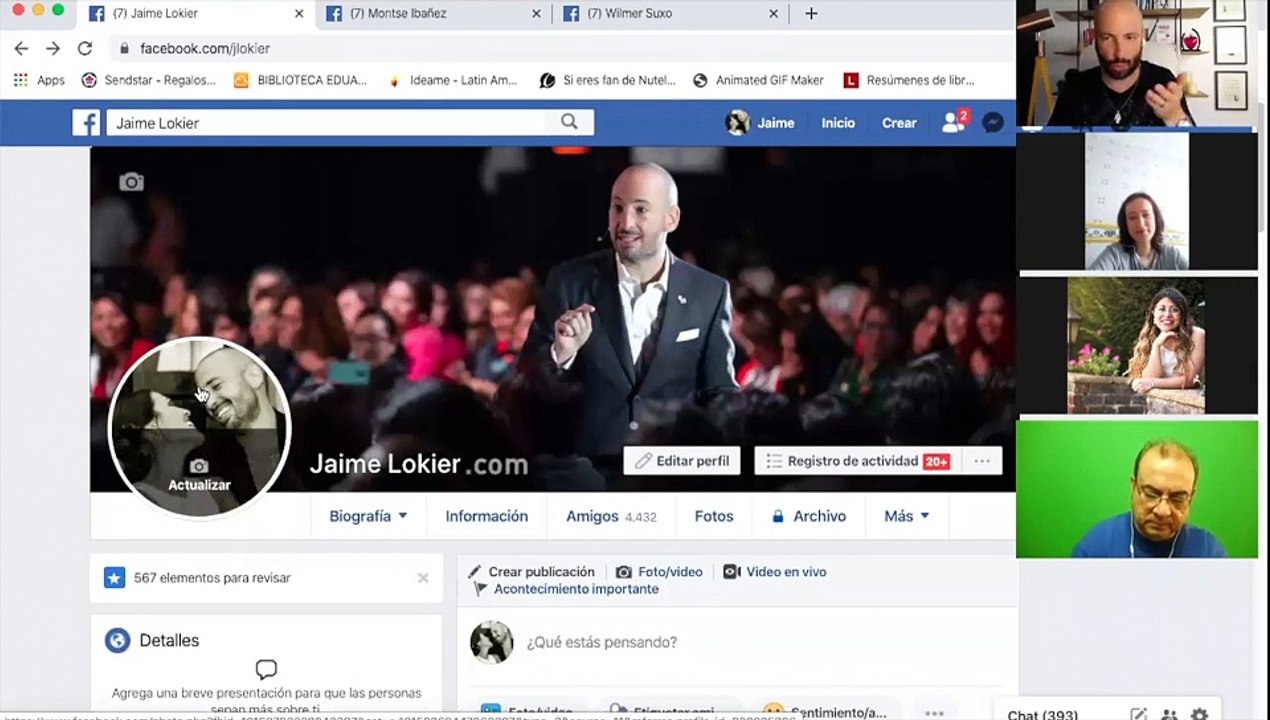Screen dimensions: 1270x720
Task: Click Foto/video in composer header
Action: [x=659, y=572]
